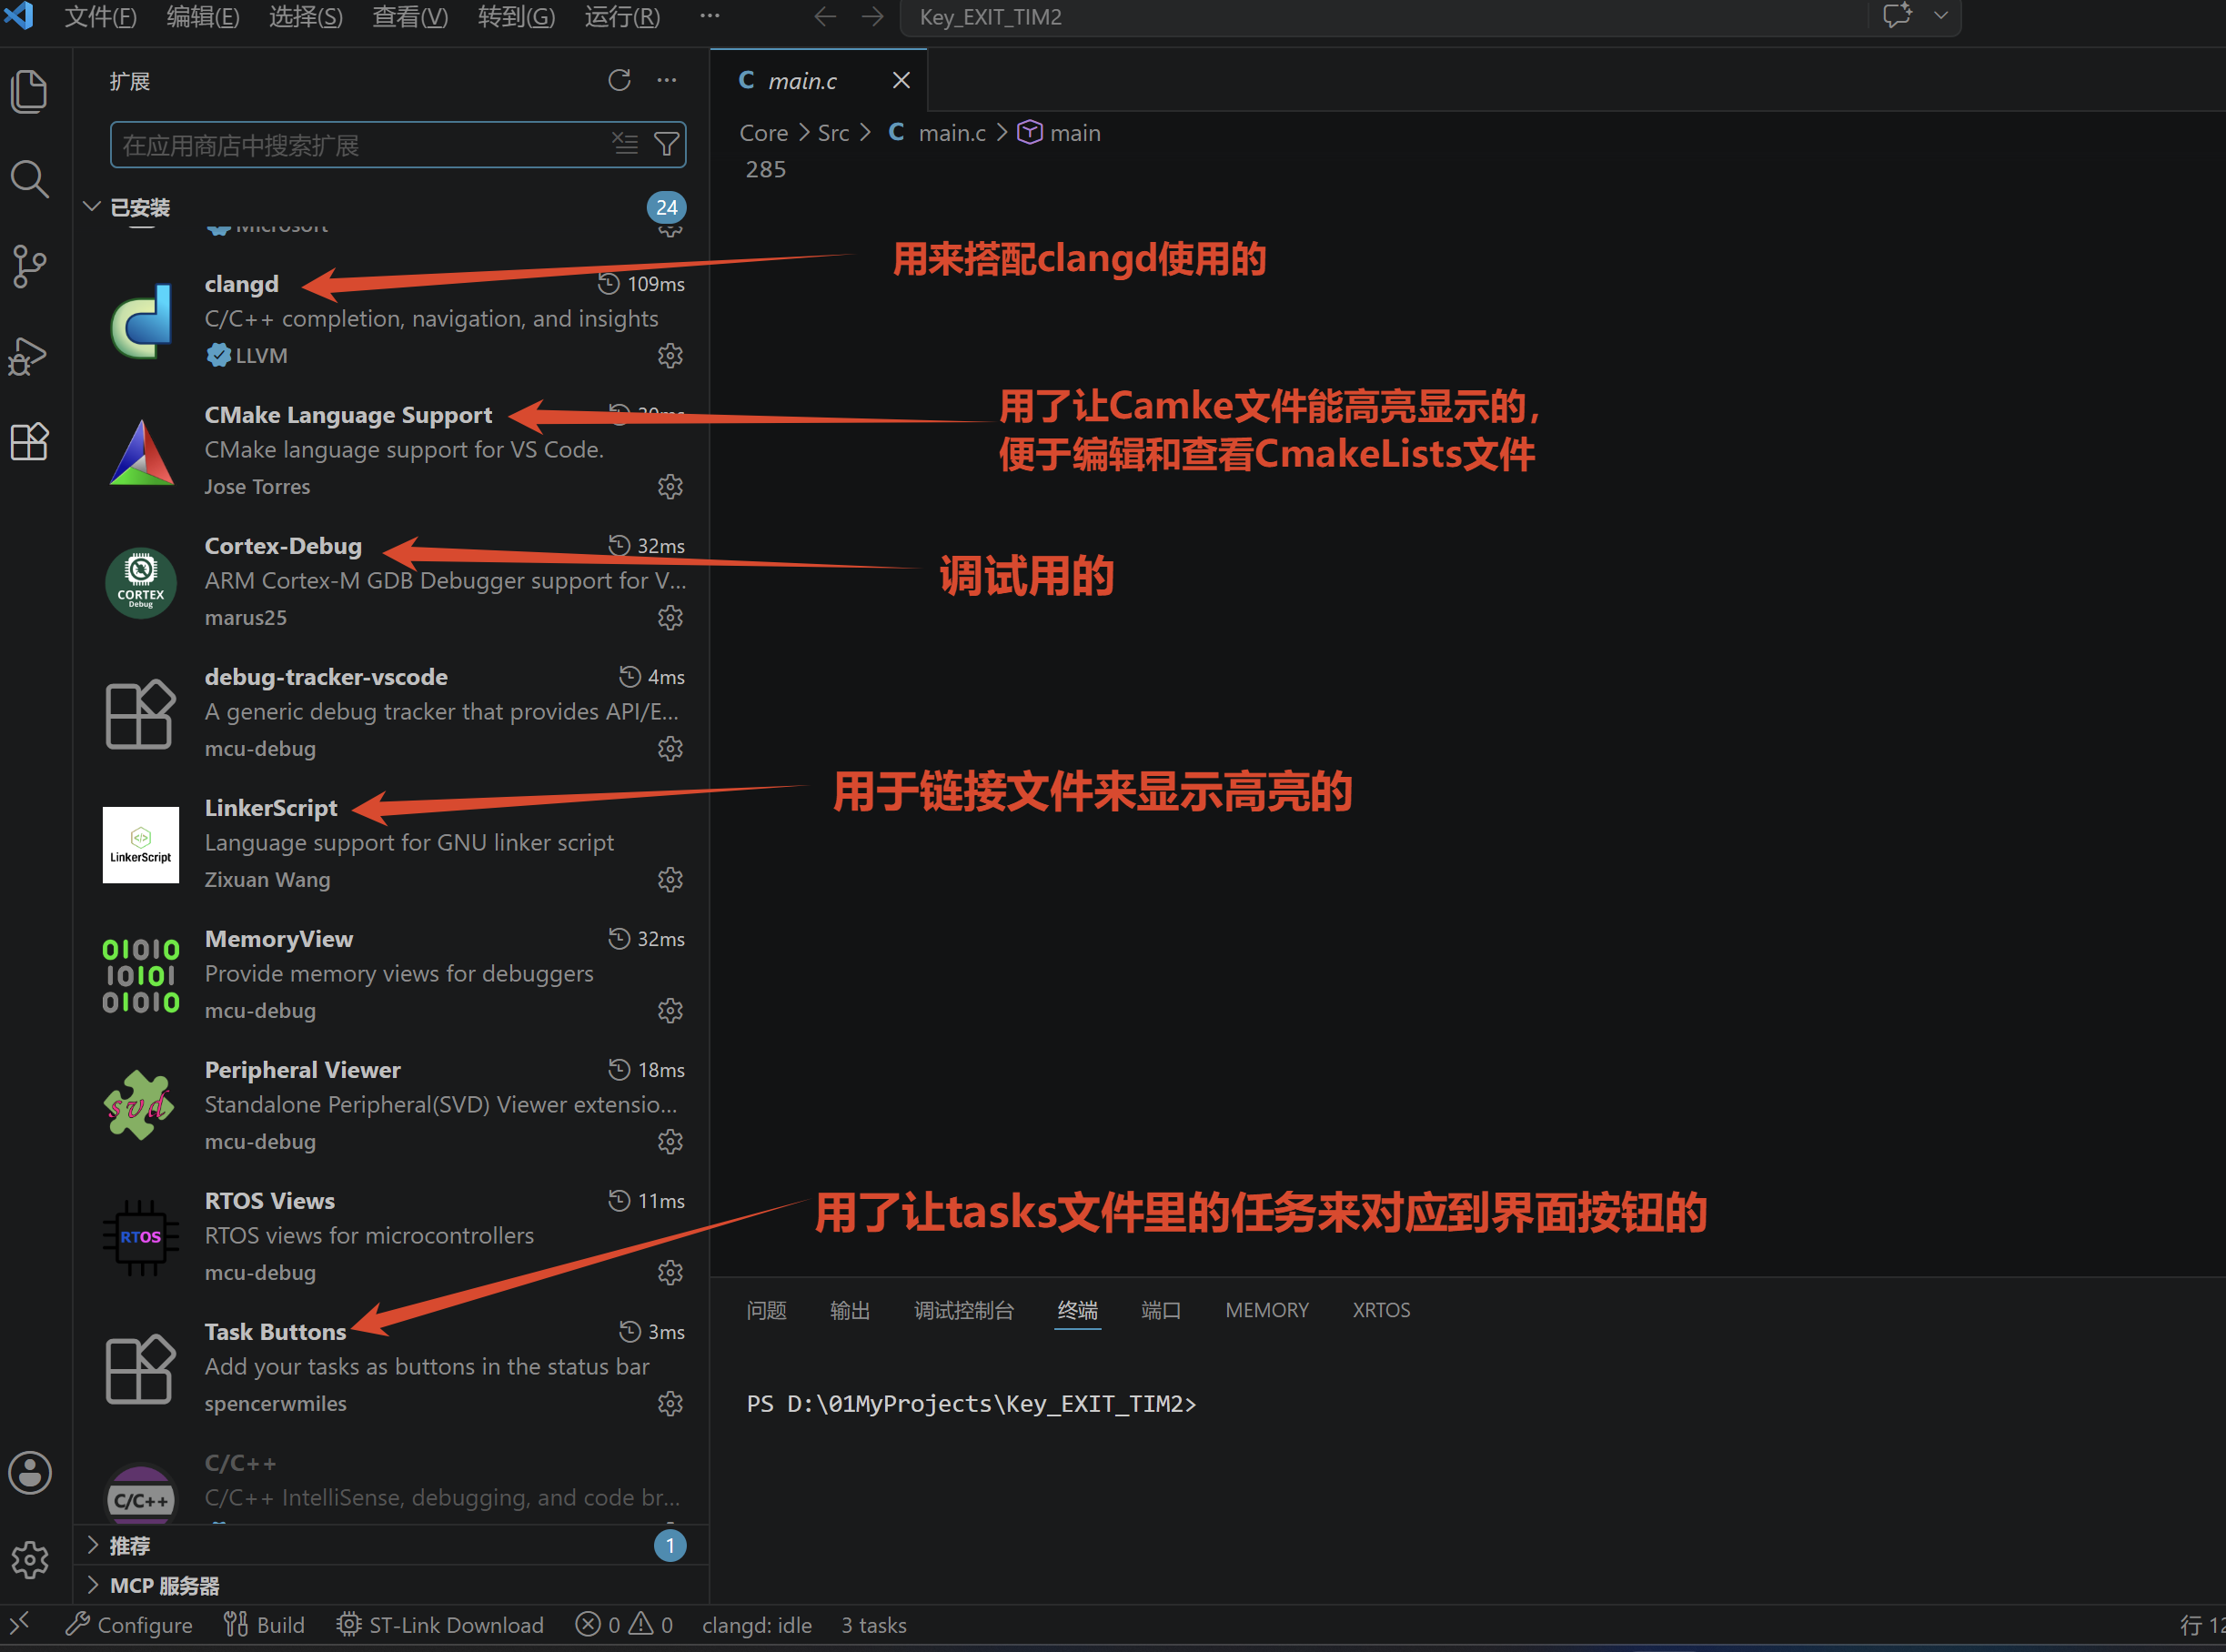This screenshot has width=2226, height=1652.
Task: Open the Task Buttons extension entry
Action: tap(392, 1367)
